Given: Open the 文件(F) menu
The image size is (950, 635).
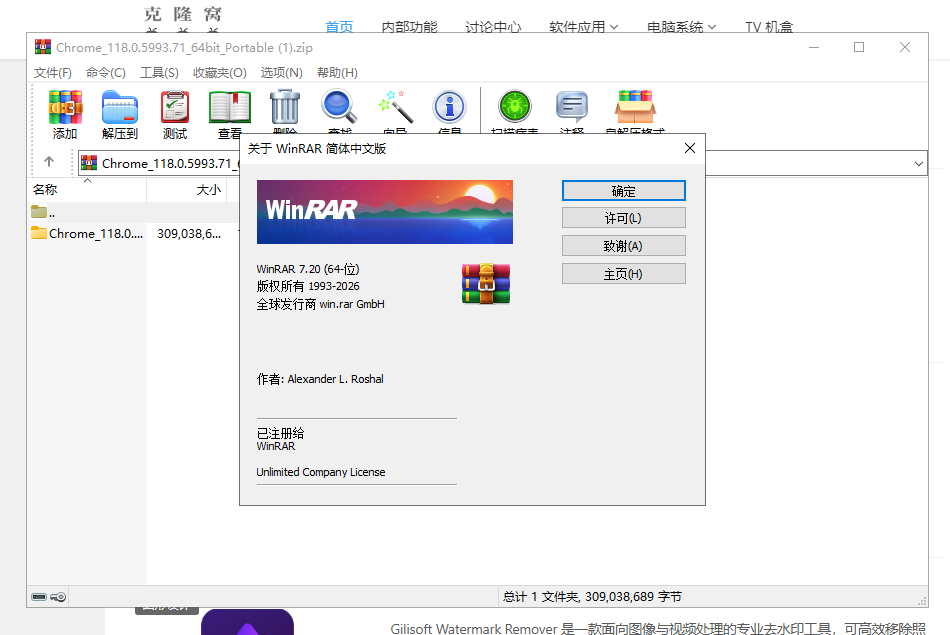Looking at the screenshot, I should 53,73.
